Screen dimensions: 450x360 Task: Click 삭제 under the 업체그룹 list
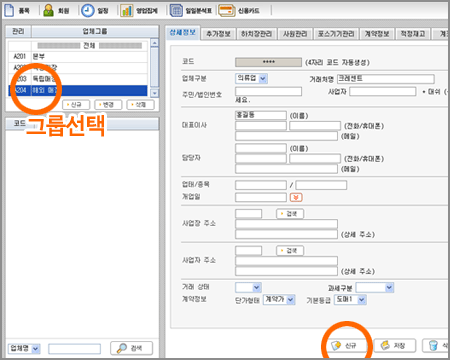[141, 105]
